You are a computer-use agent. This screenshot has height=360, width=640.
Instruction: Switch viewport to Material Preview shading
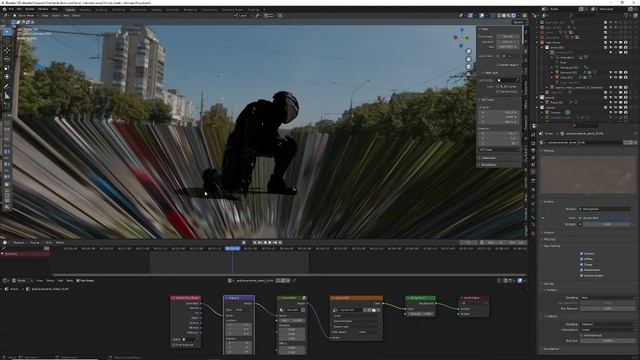point(509,16)
